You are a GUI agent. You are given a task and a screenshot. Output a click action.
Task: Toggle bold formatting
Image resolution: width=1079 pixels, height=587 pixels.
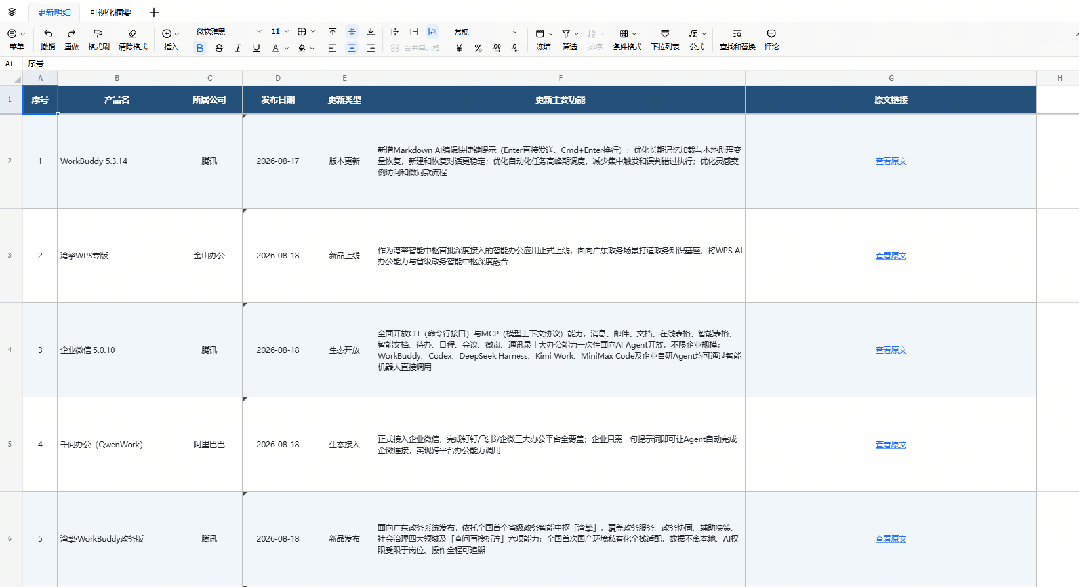(200, 47)
